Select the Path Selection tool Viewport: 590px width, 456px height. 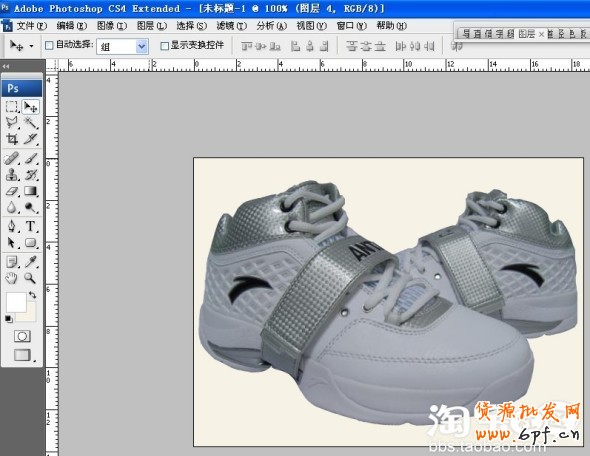[x=12, y=243]
